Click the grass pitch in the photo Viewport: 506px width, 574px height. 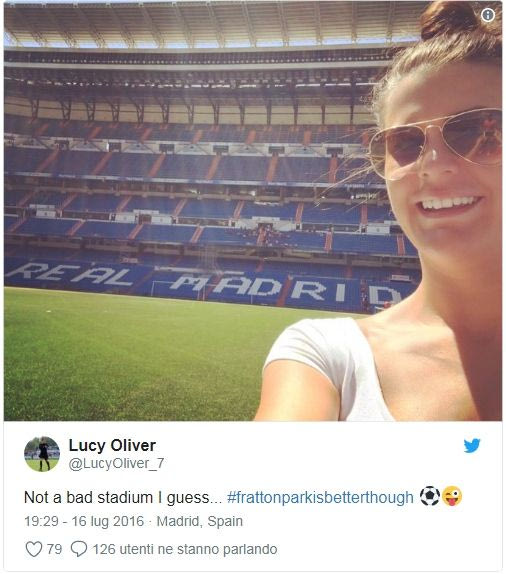coord(132,355)
